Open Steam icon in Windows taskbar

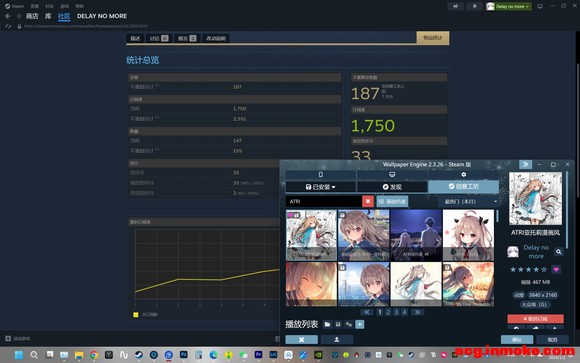pyautogui.click(x=139, y=355)
